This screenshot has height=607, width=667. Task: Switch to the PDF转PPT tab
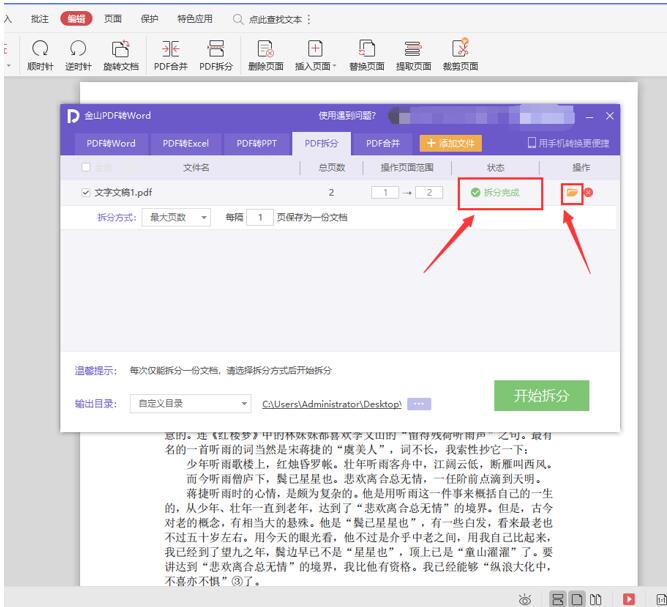257,143
